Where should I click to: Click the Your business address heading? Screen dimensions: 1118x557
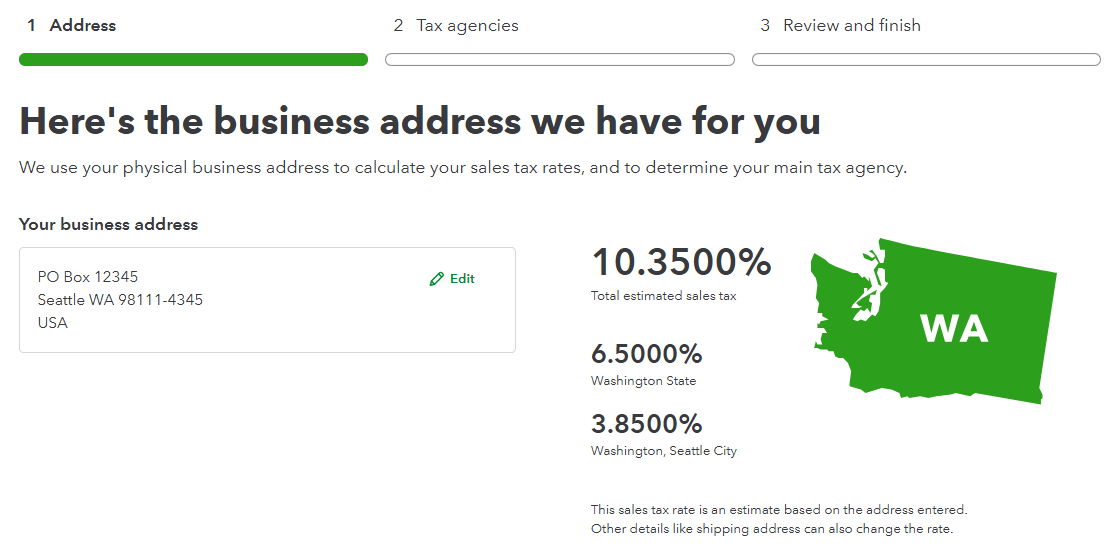(108, 225)
